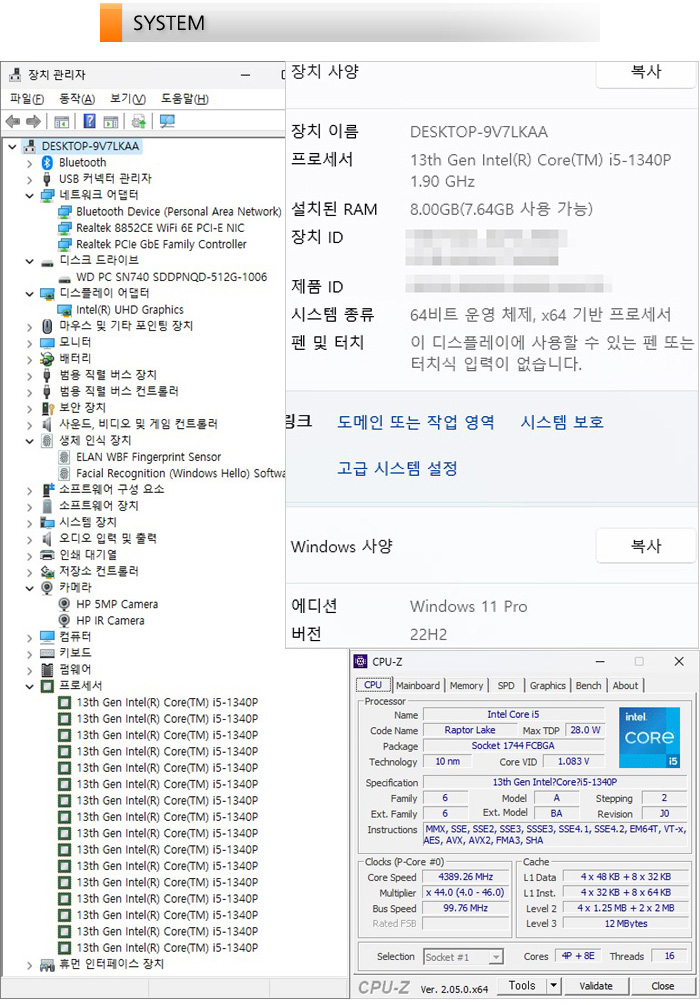Select the 생체 인식 장치 category row
The image size is (700, 1005).
(x=86, y=440)
